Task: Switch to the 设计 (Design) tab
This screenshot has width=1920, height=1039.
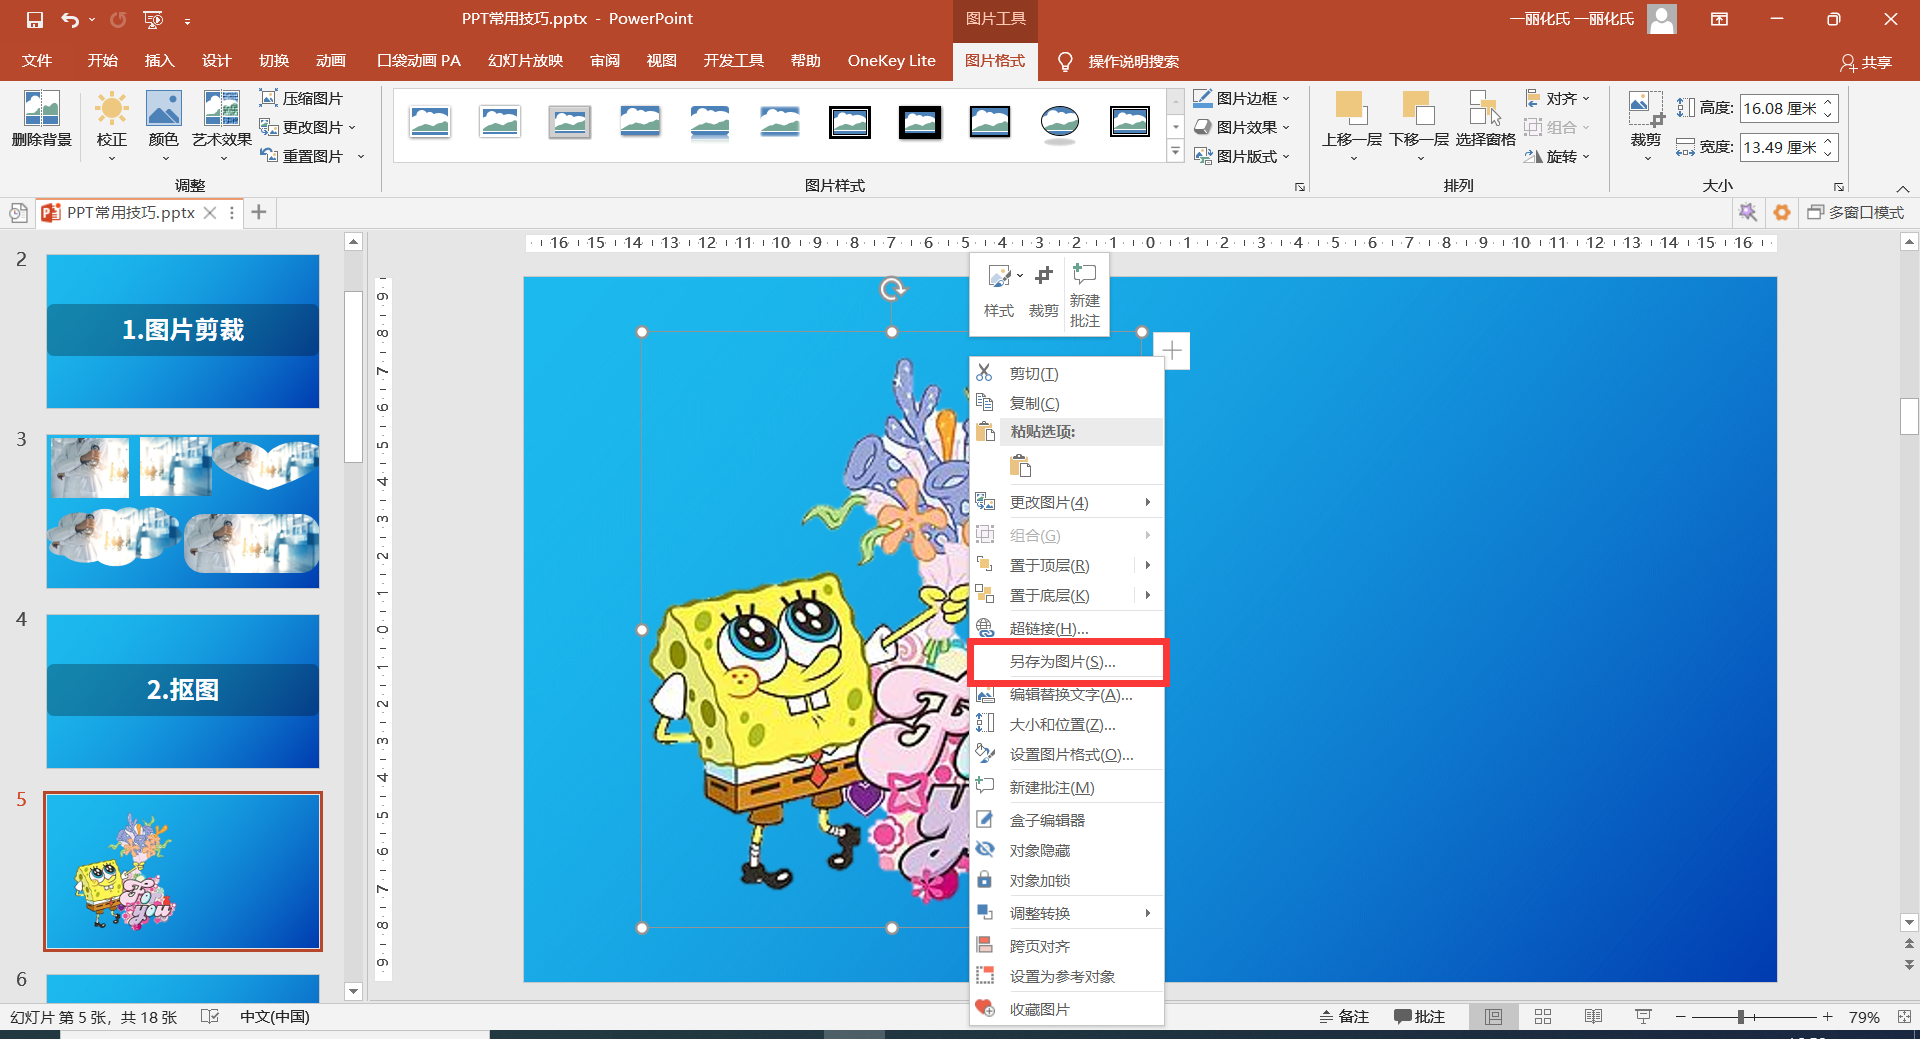Action: [x=216, y=61]
